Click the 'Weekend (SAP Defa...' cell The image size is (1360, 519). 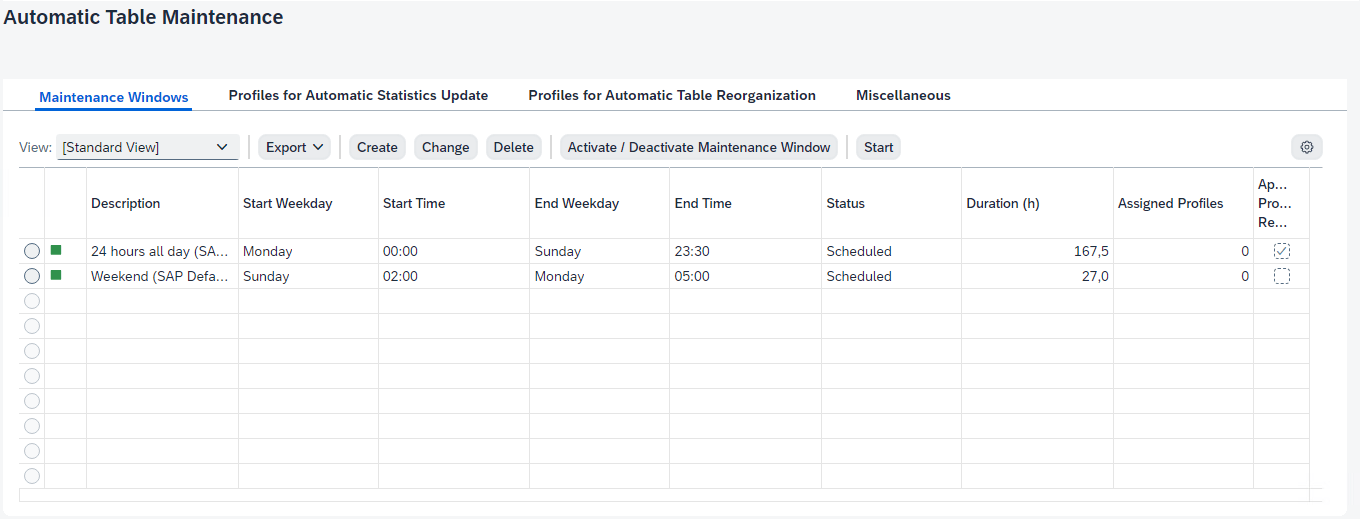[162, 276]
